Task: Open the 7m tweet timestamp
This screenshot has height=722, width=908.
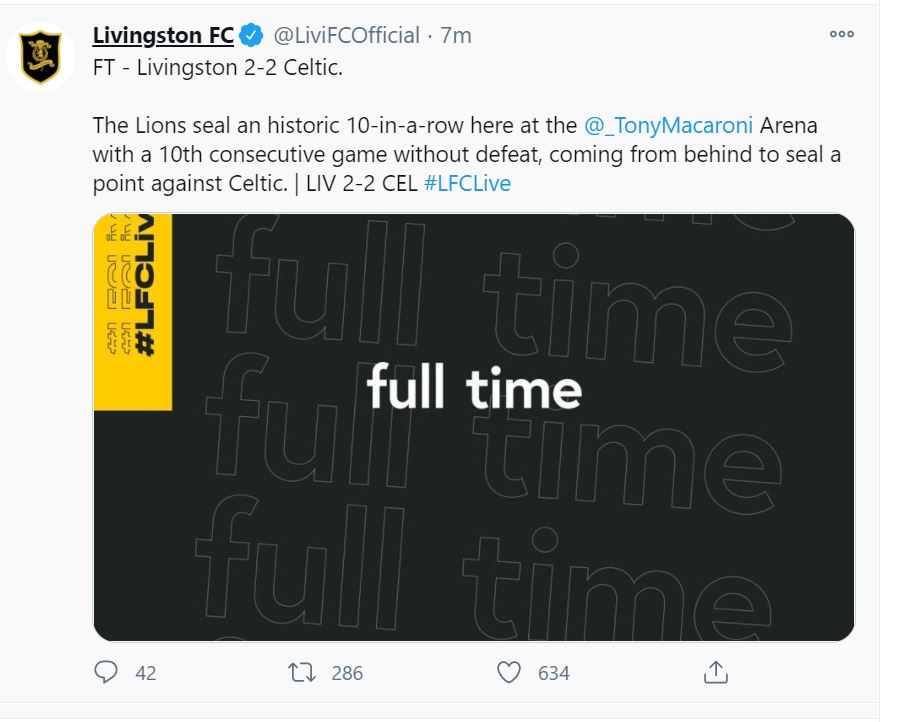Action: (x=456, y=35)
